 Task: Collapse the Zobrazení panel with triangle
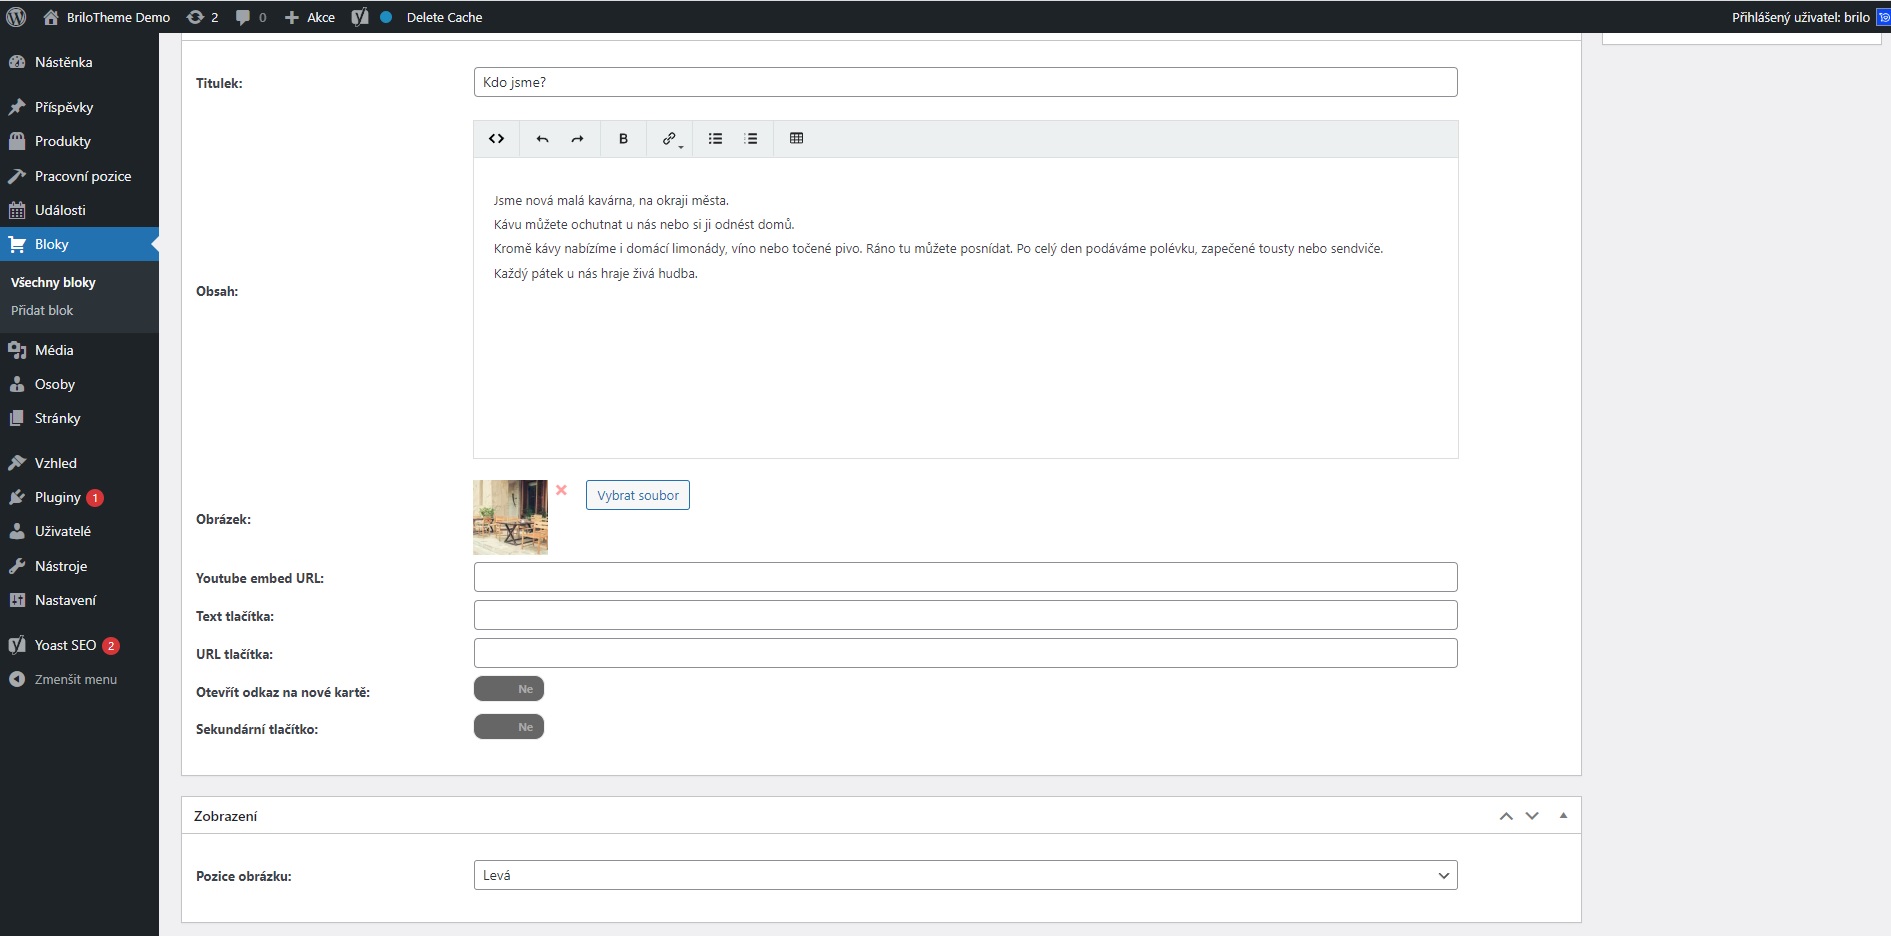pos(1563,816)
